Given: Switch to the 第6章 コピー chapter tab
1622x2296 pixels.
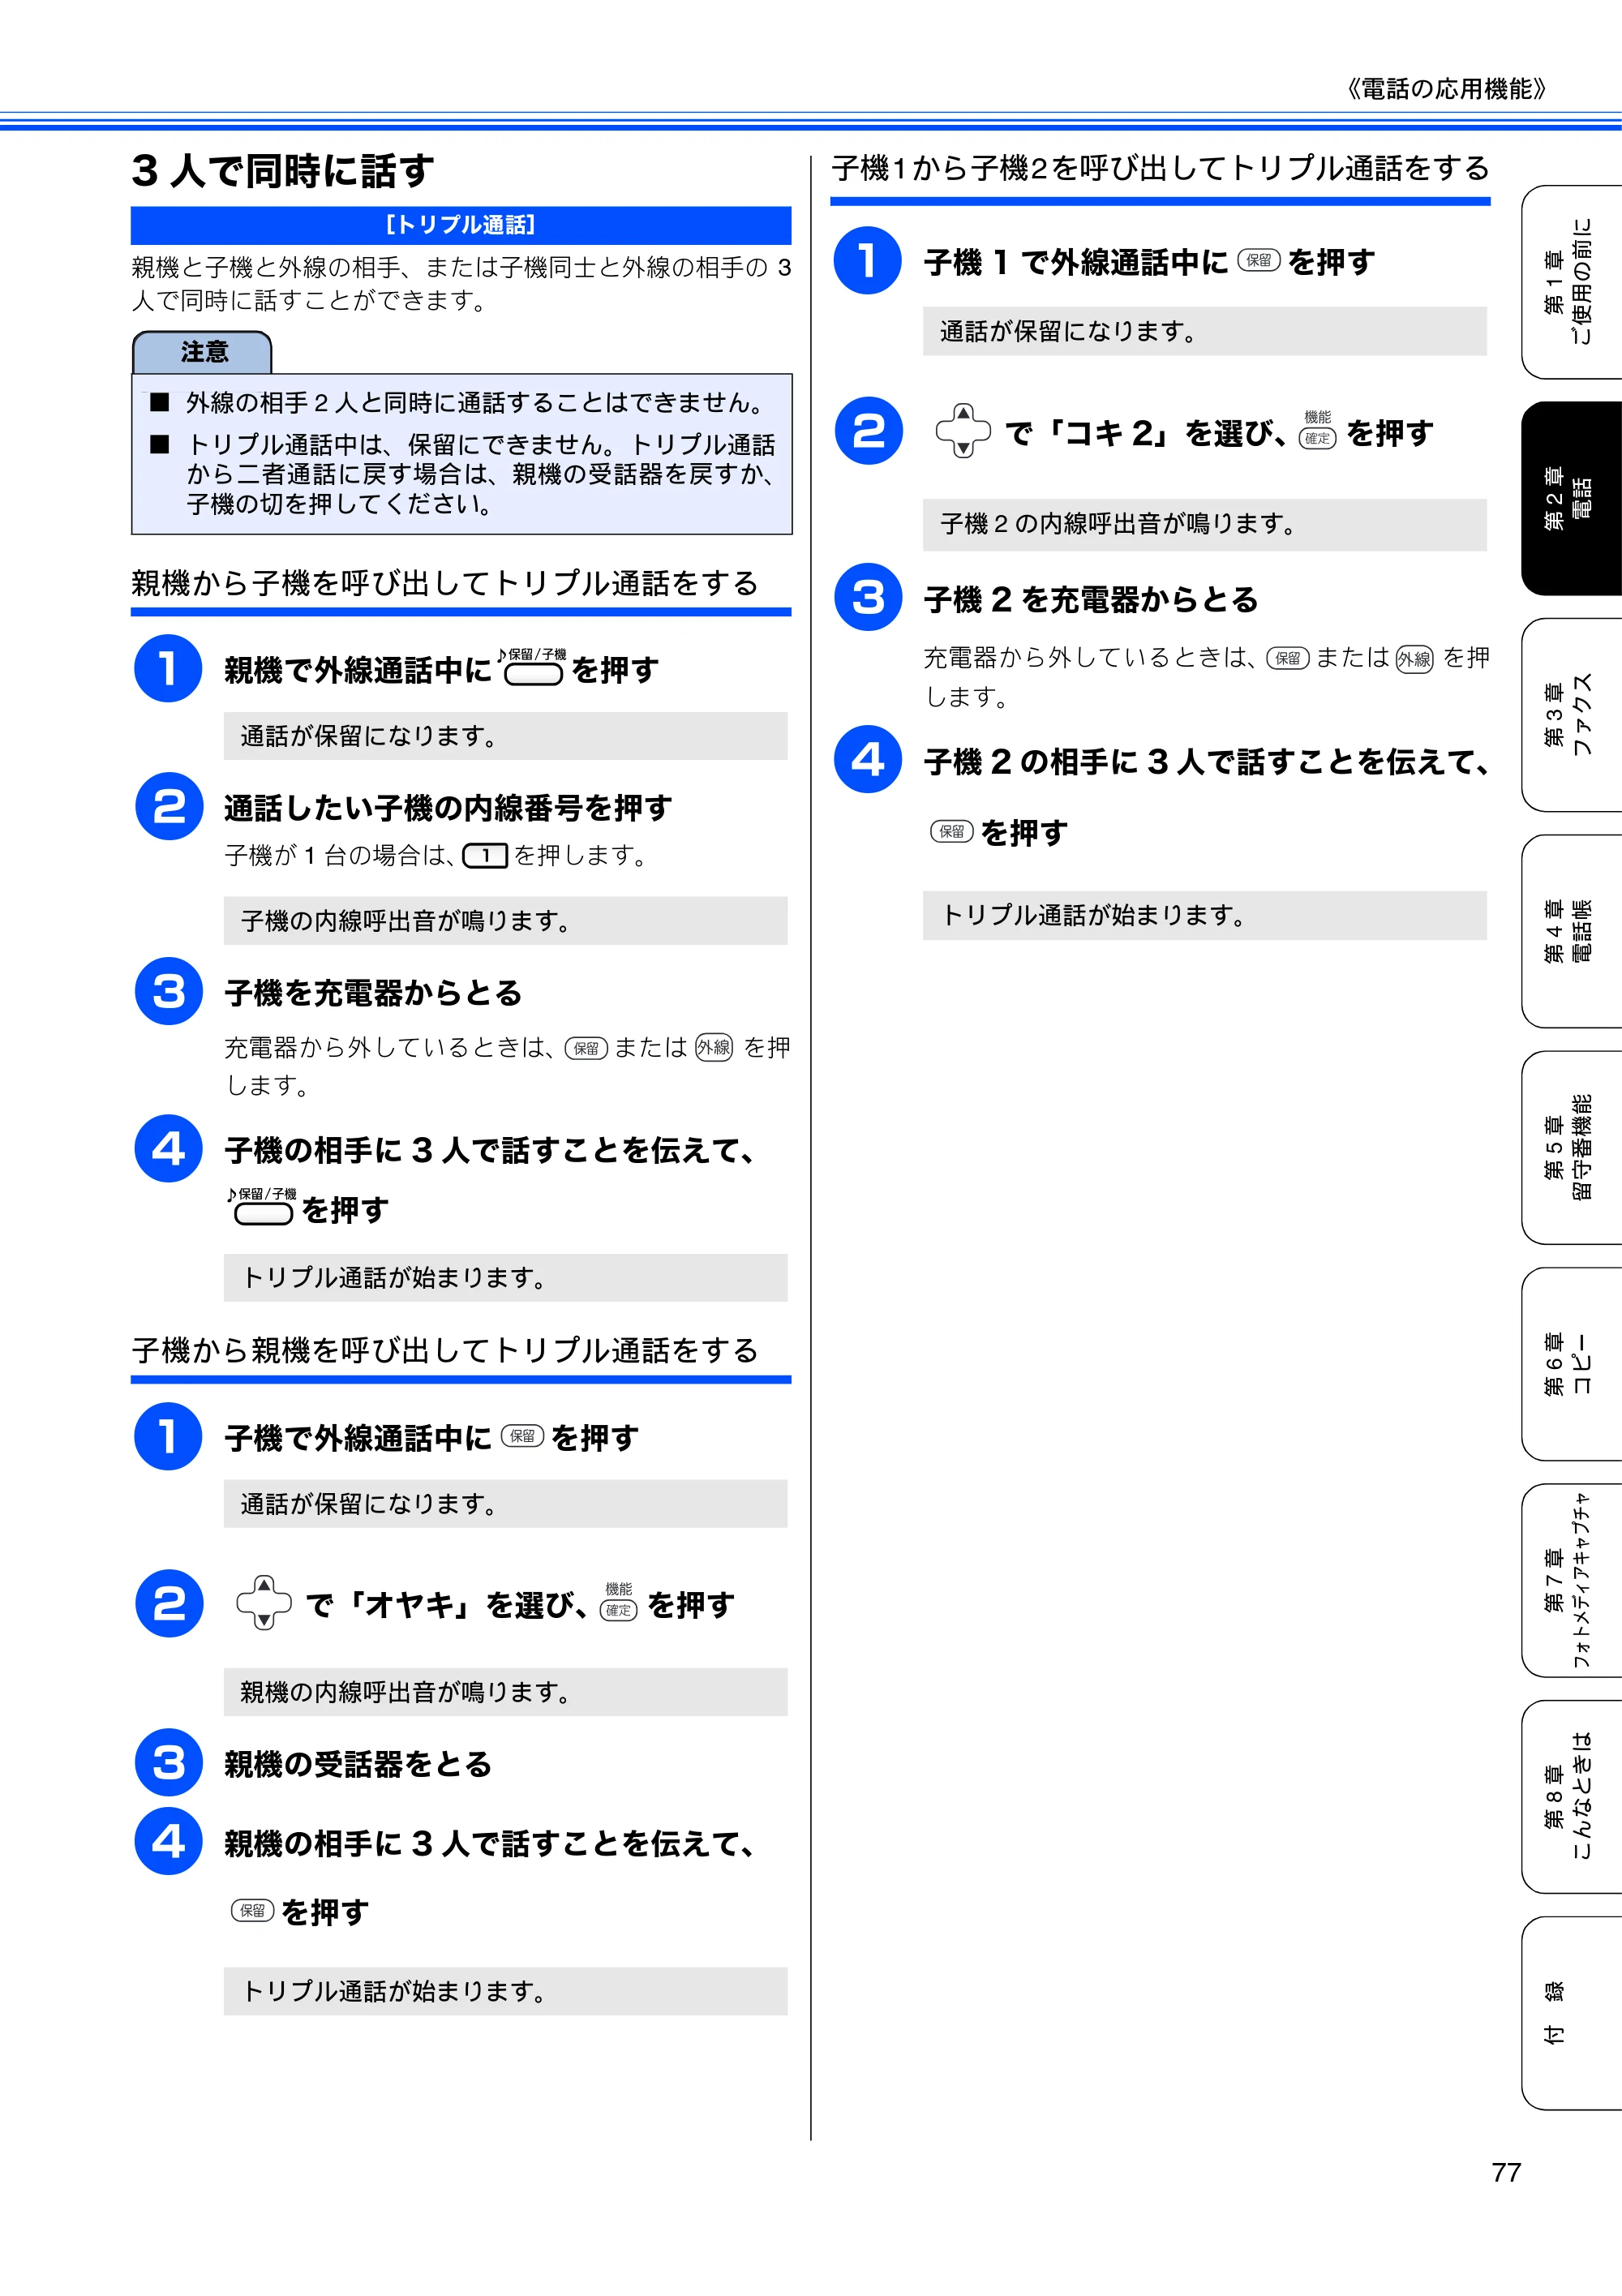Looking at the screenshot, I should pos(1571,1364).
